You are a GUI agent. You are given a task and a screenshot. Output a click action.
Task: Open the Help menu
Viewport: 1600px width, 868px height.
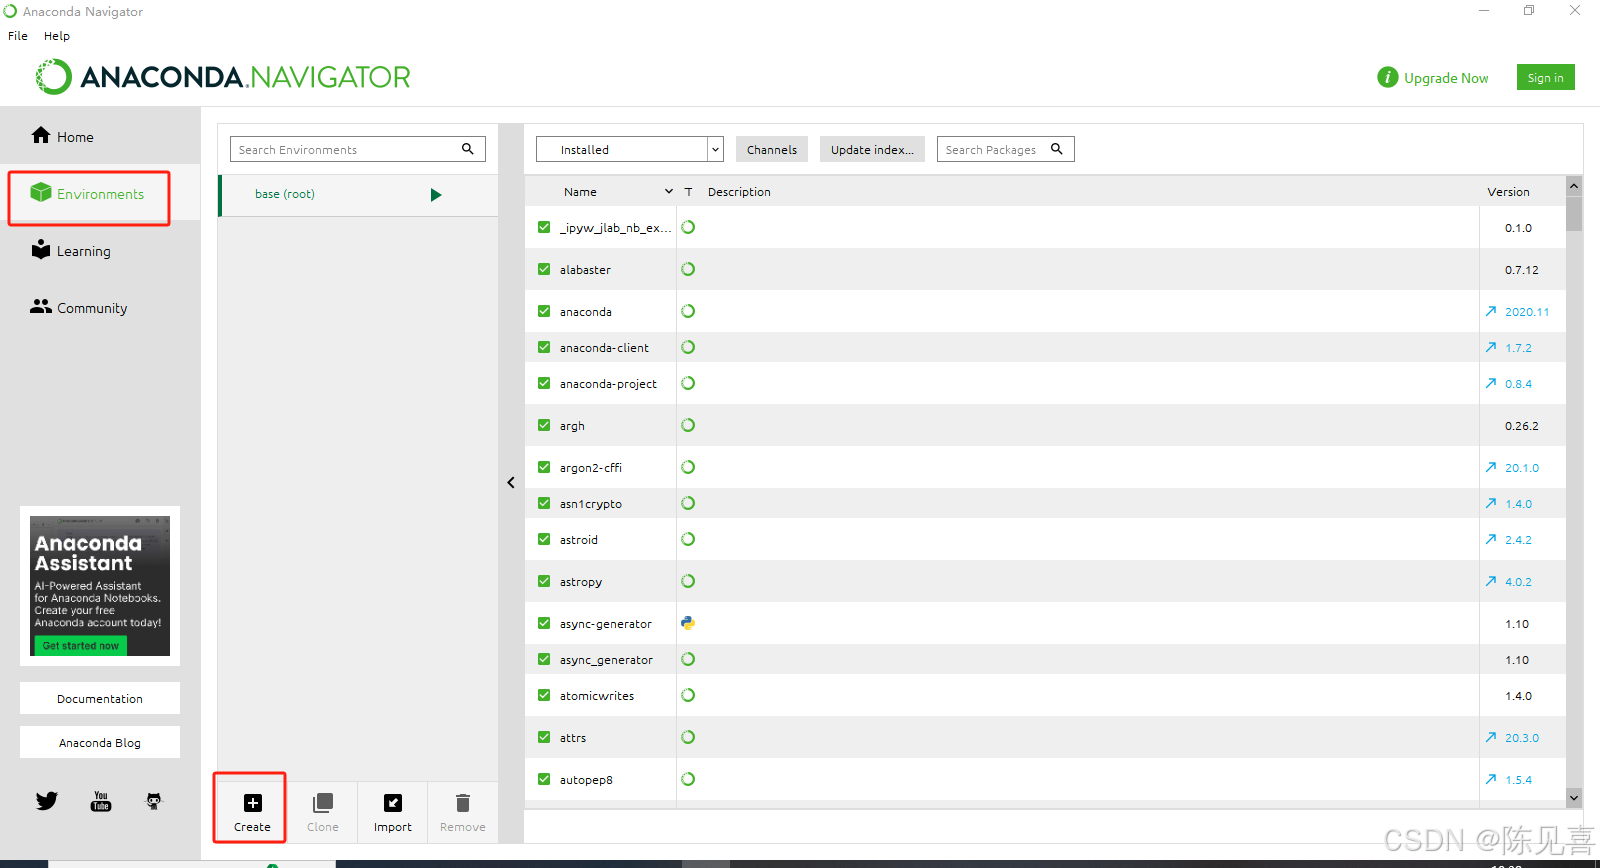(57, 36)
